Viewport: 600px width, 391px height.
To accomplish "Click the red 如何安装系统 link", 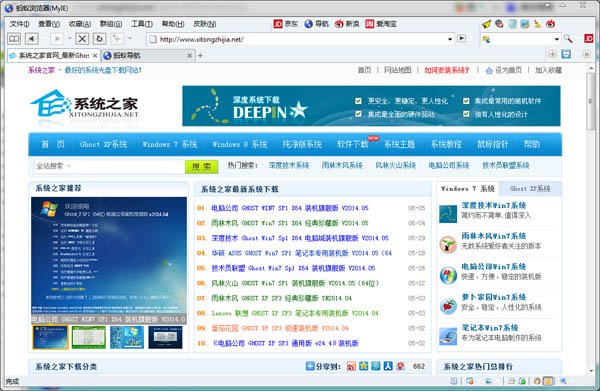I will point(447,70).
